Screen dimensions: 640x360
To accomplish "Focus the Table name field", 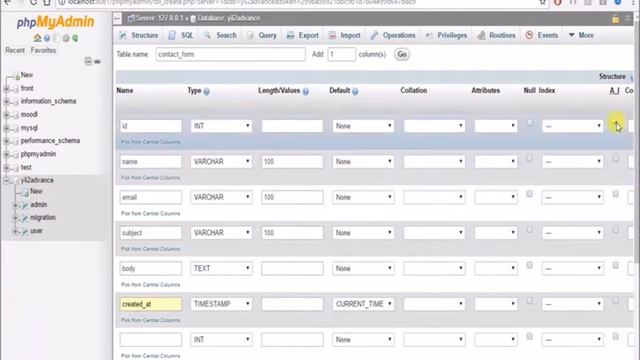I will coord(230,54).
